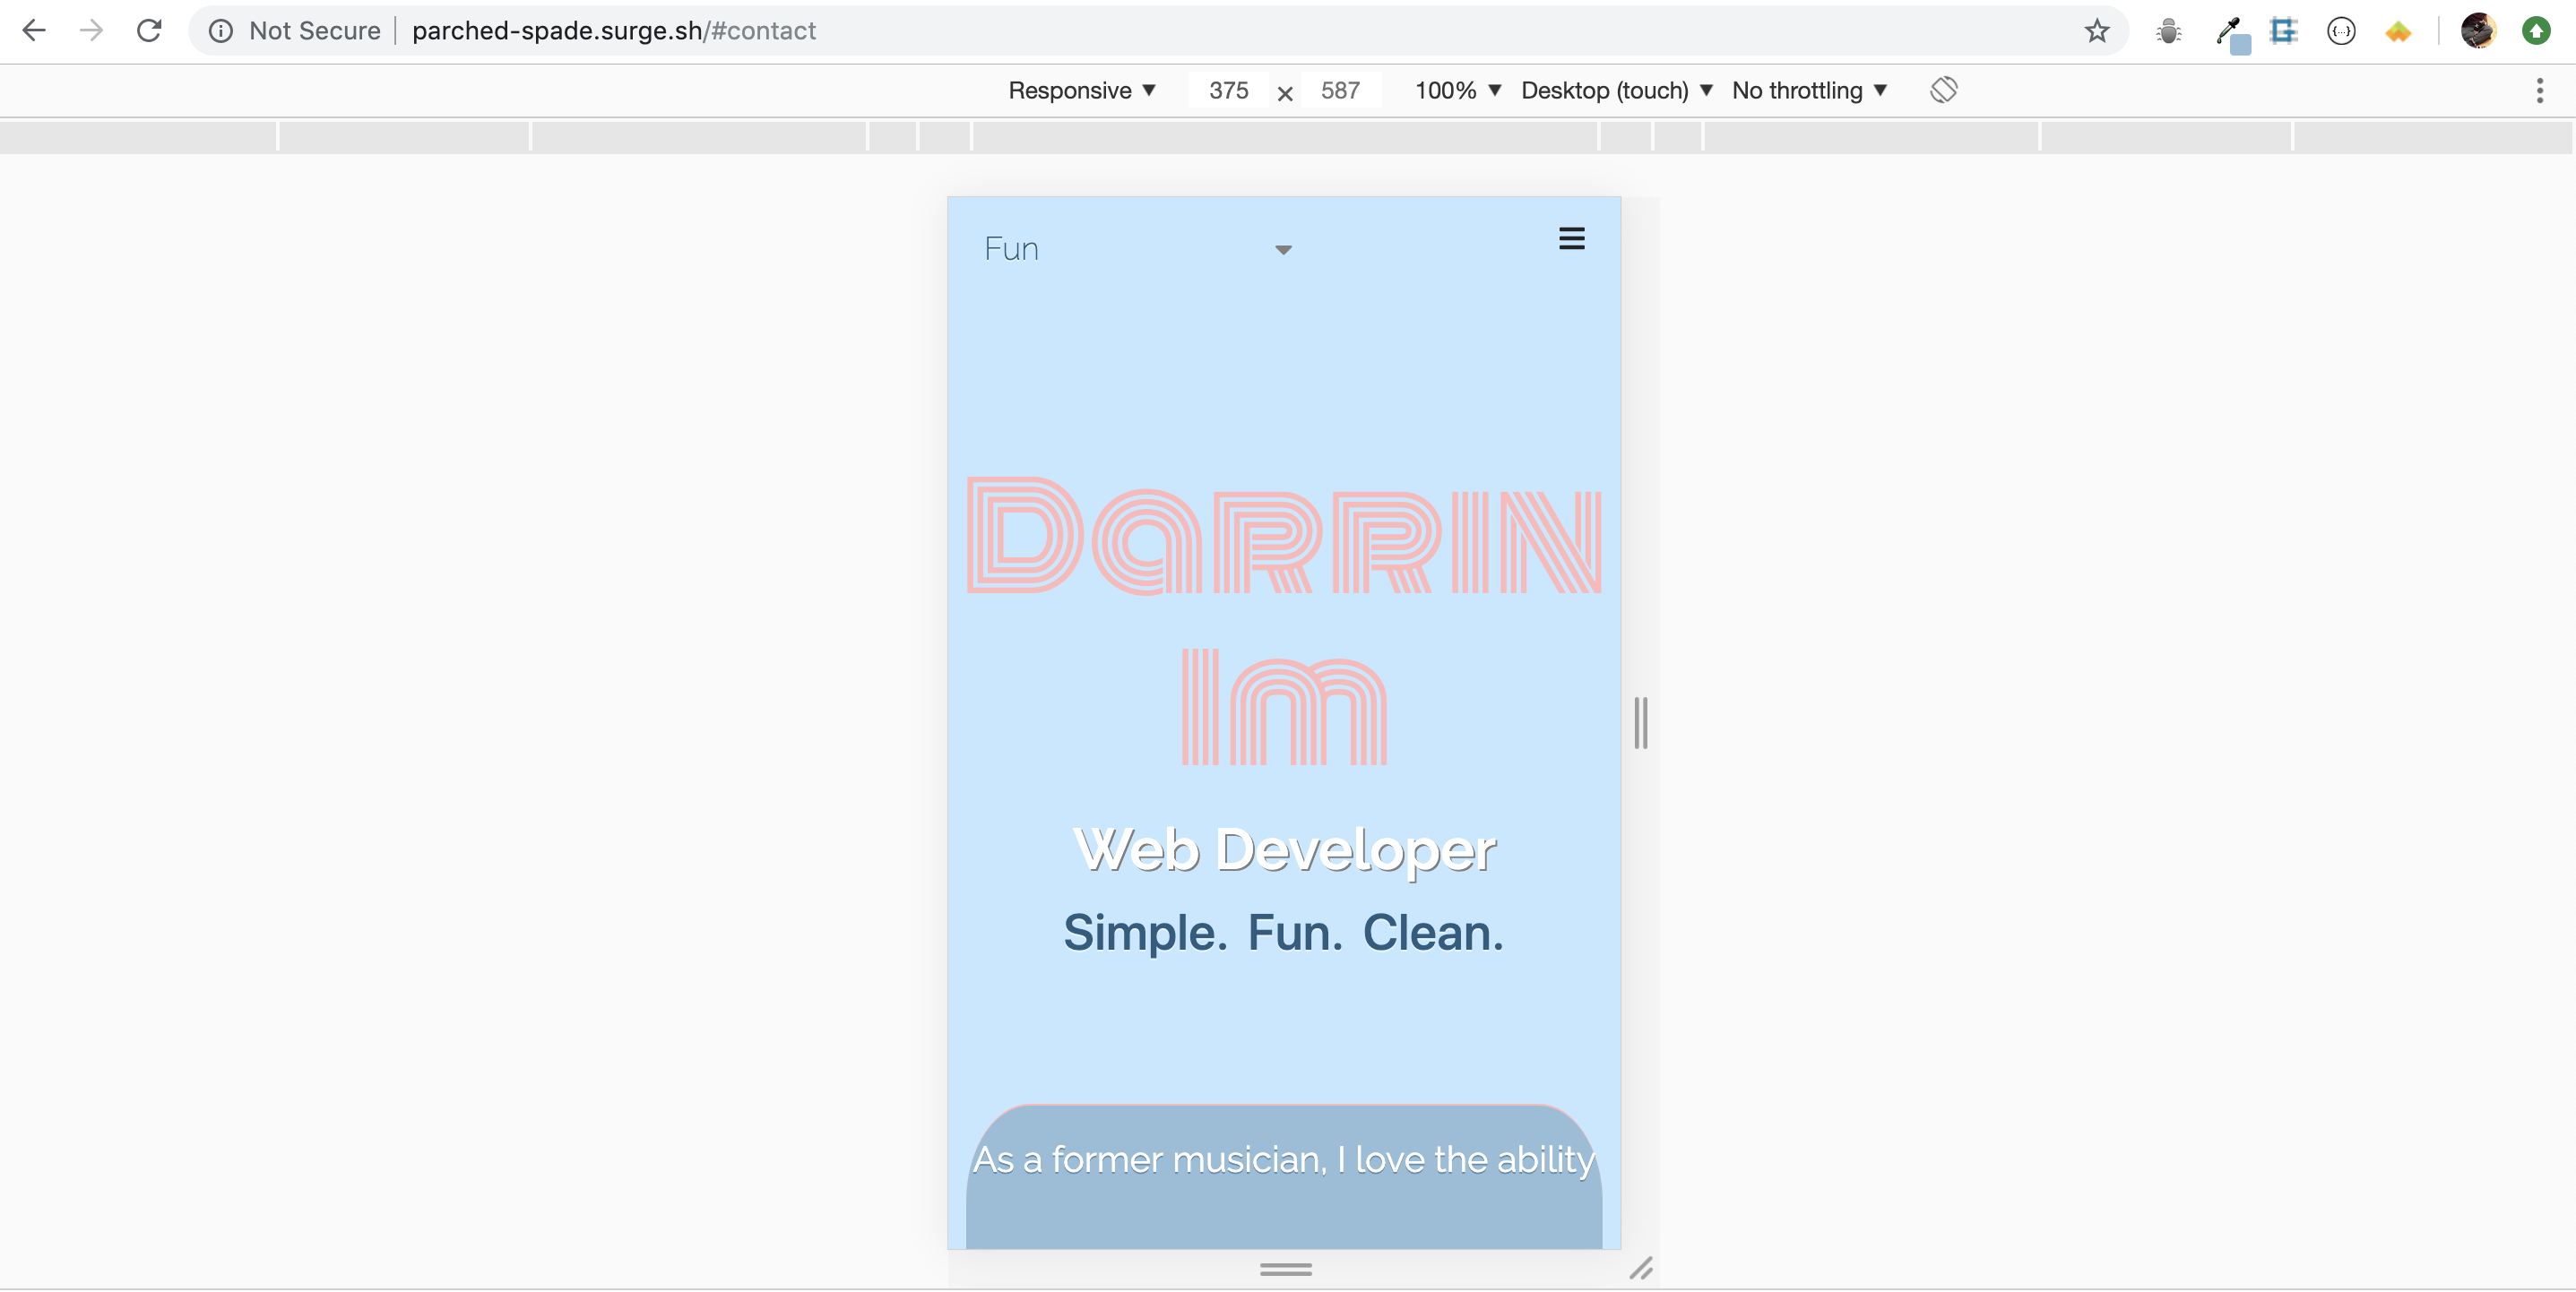
Task: Click the browser profile avatar
Action: tap(2478, 31)
